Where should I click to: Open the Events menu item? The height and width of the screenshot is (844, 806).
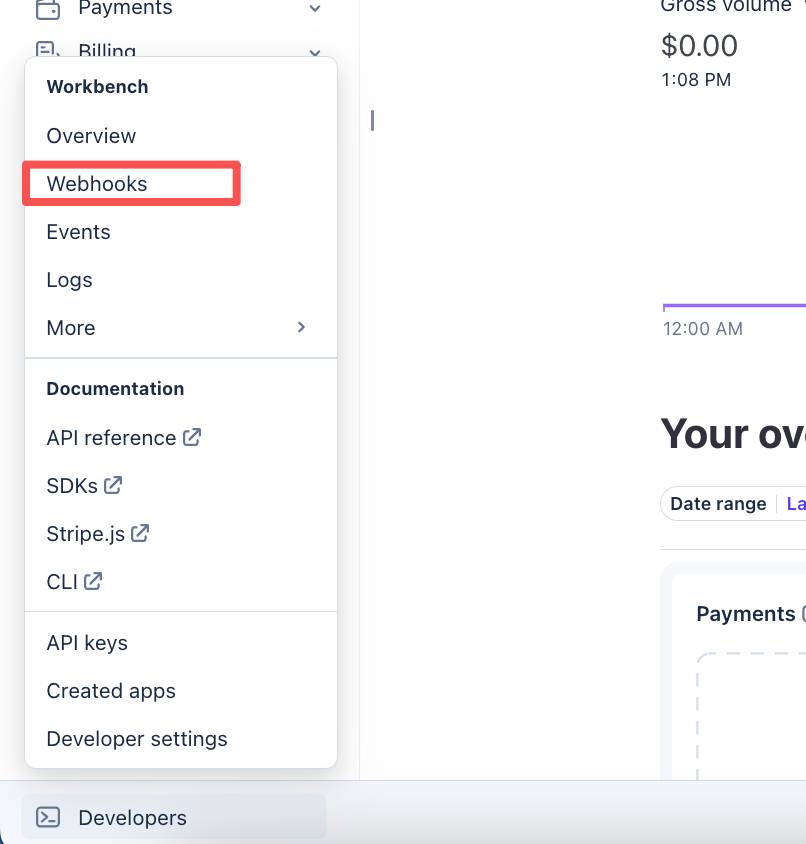[x=78, y=232]
